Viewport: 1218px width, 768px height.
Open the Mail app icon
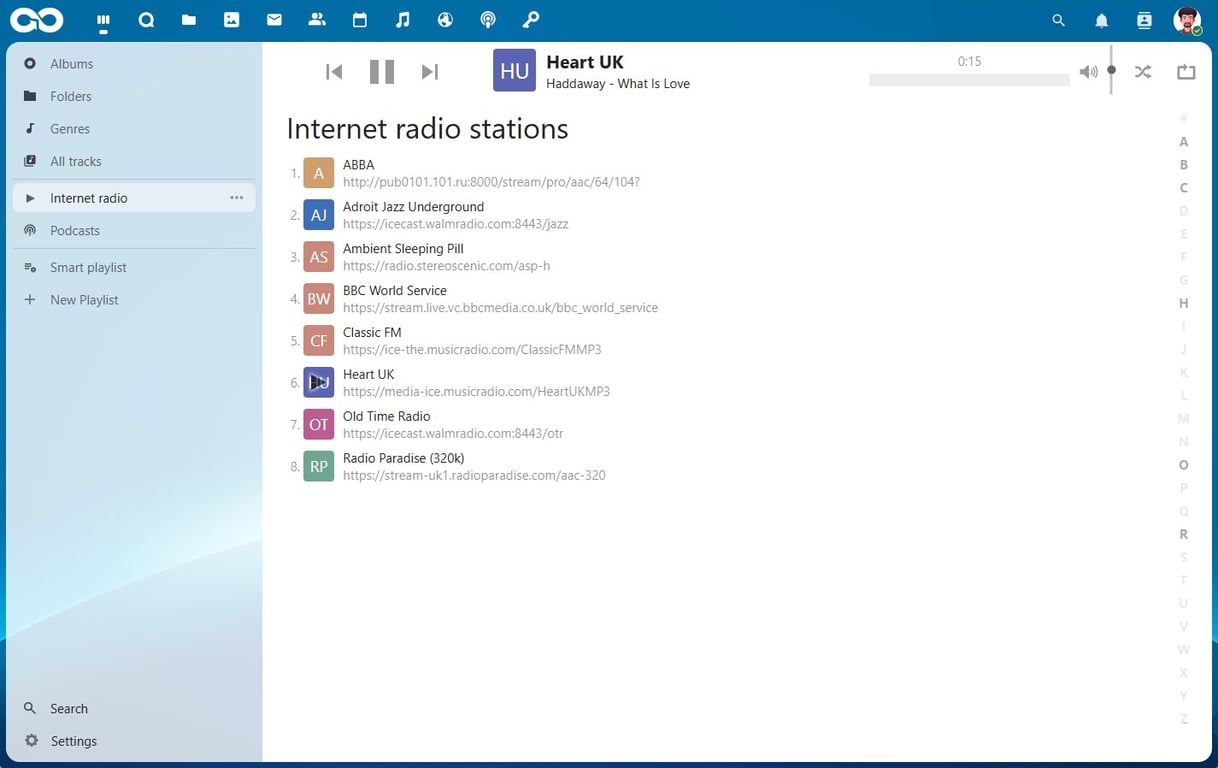(x=274, y=20)
